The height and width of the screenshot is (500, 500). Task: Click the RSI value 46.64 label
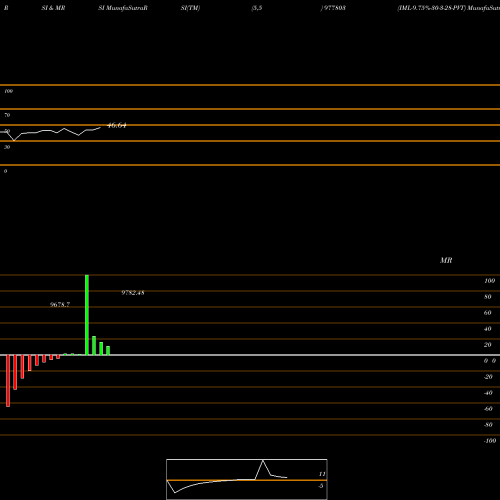pyautogui.click(x=117, y=126)
